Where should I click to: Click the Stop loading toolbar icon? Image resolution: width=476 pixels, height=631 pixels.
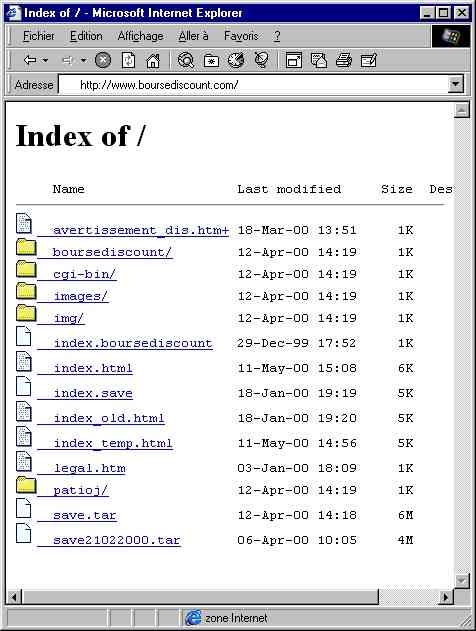[103, 60]
